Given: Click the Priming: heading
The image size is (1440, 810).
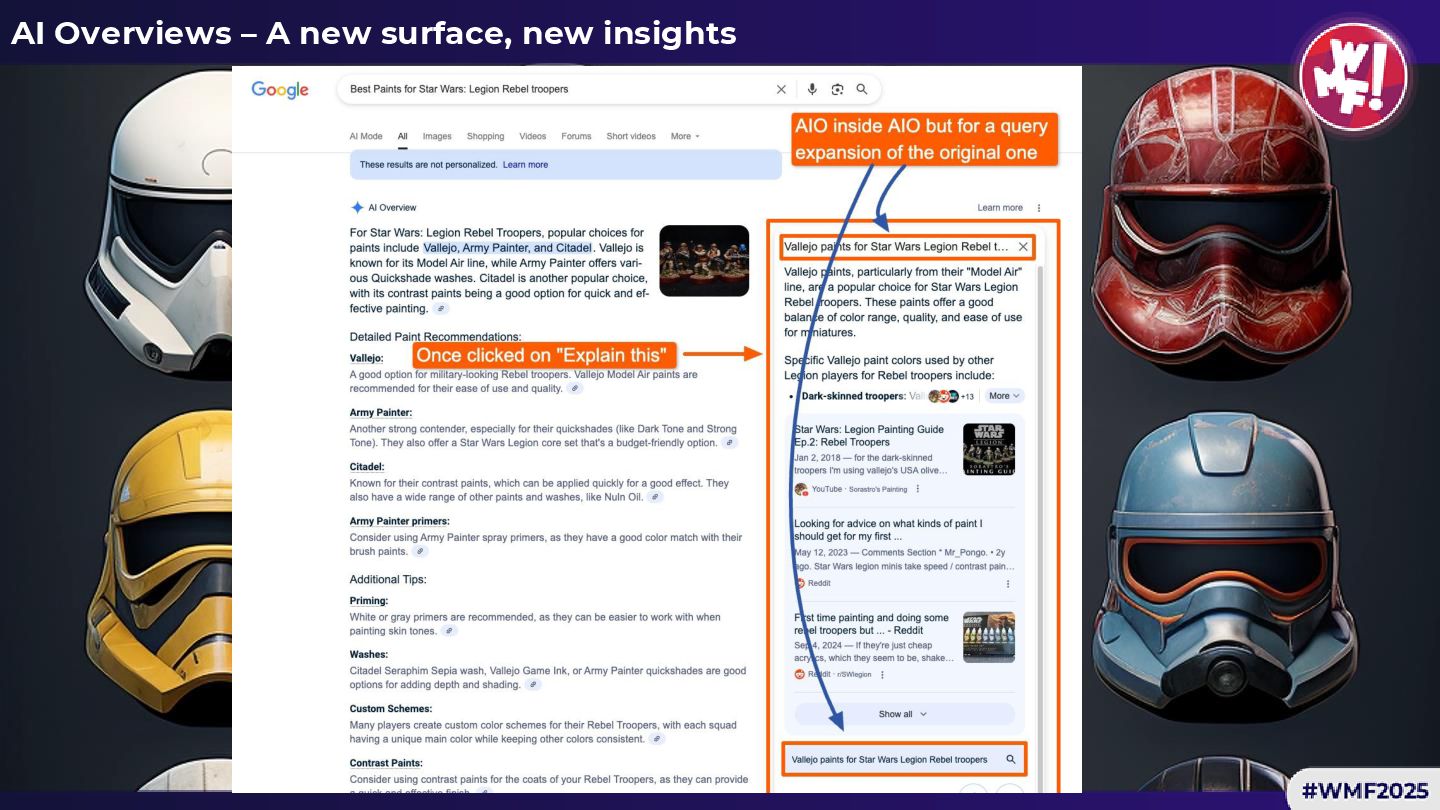Looking at the screenshot, I should [x=369, y=601].
